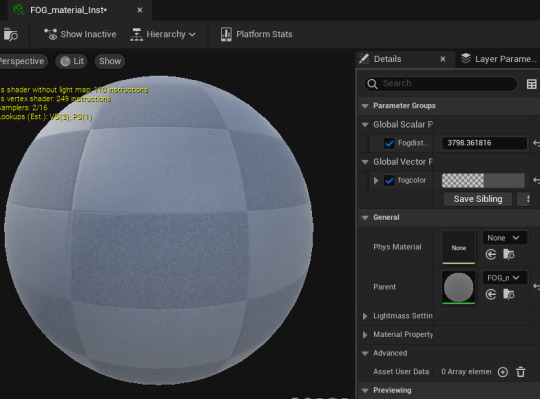540x399 pixels.
Task: Click the "0 Array eleme" value text
Action: (x=466, y=372)
